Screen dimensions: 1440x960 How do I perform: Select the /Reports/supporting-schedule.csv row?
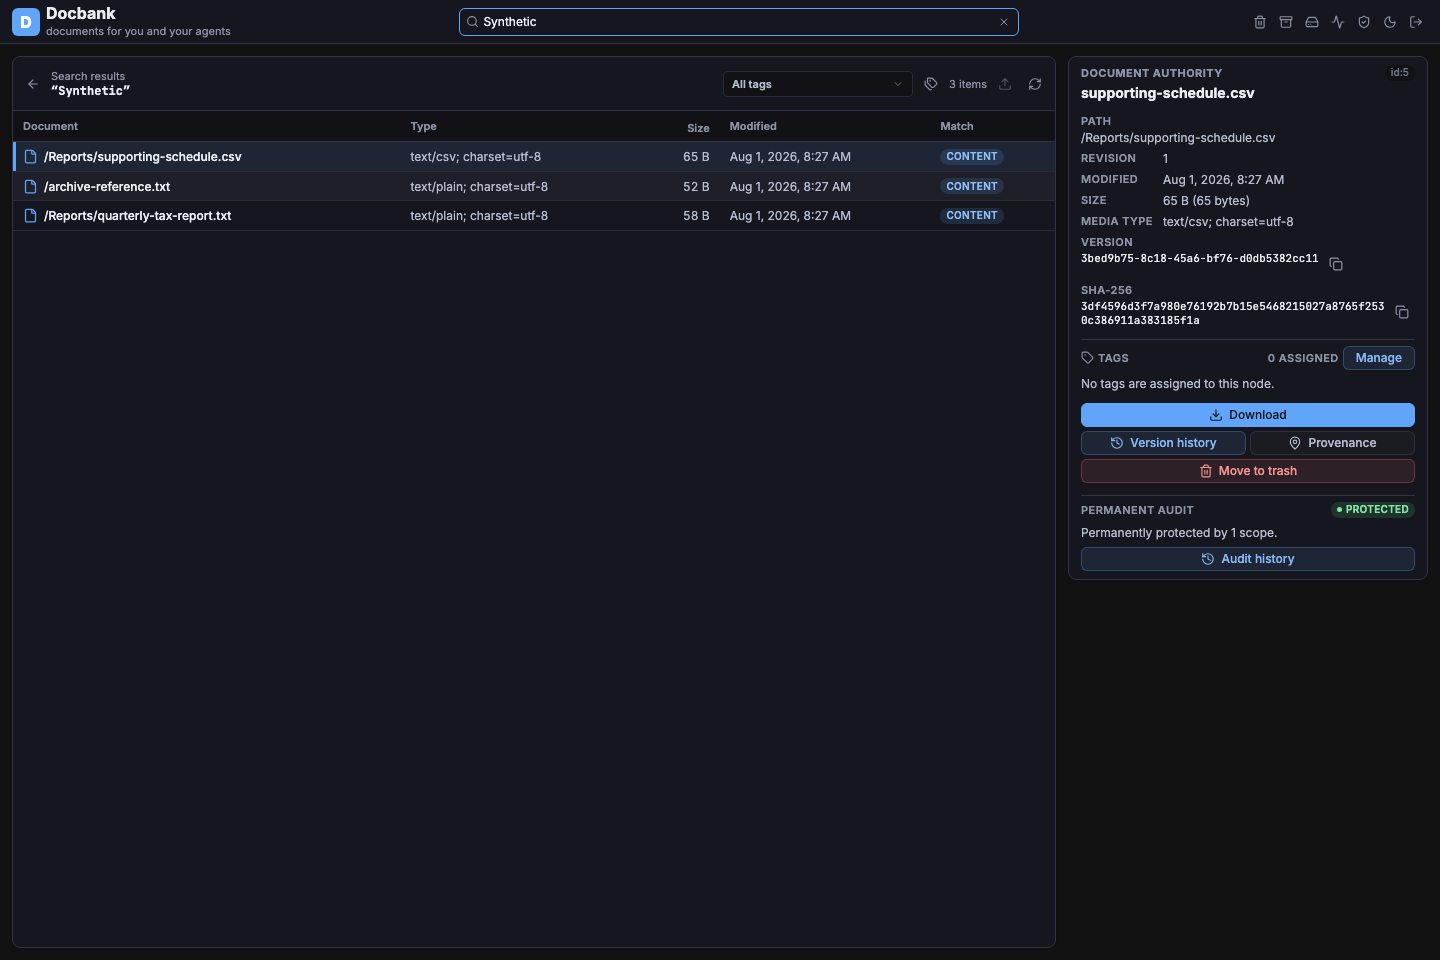pos(534,157)
